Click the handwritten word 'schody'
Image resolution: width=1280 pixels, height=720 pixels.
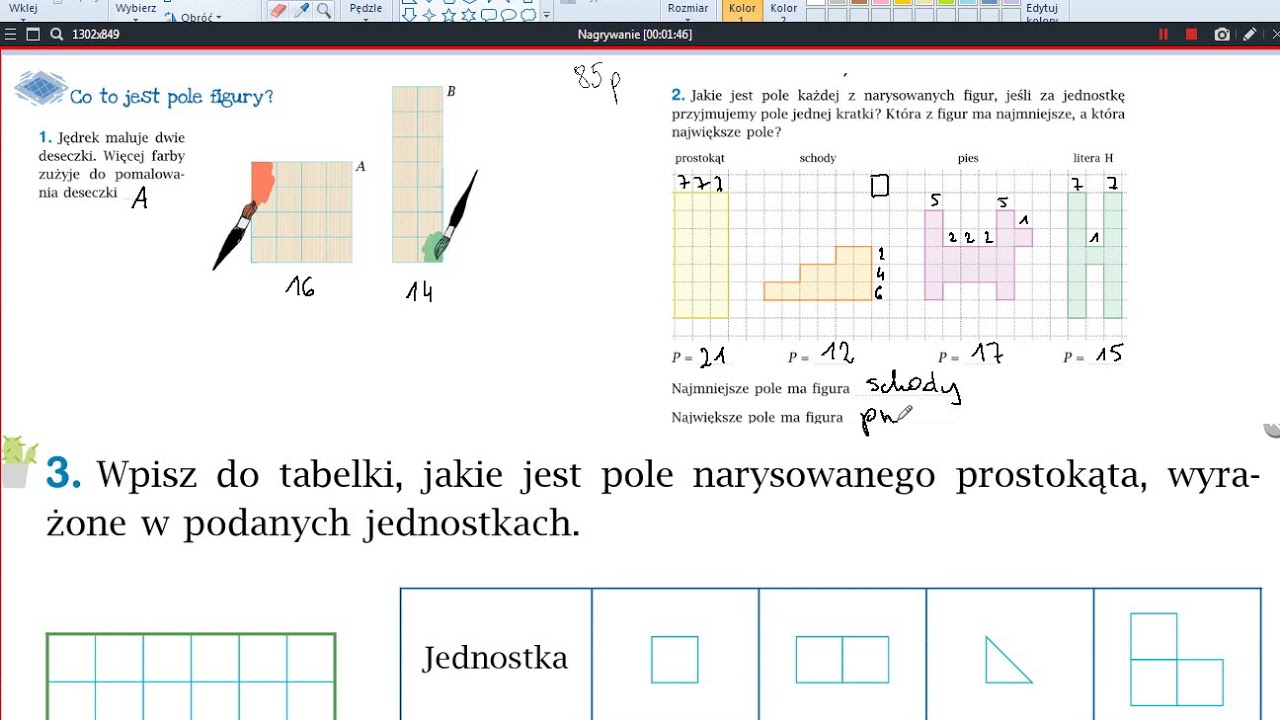914,387
